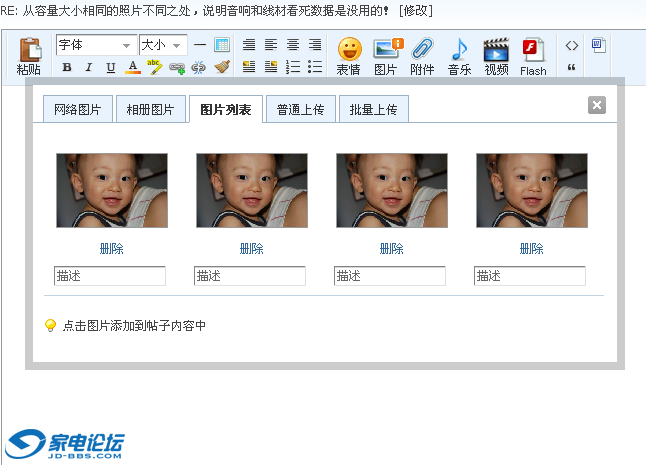Insert code with the angle brackets icon
This screenshot has height=465, width=646.
571,45
